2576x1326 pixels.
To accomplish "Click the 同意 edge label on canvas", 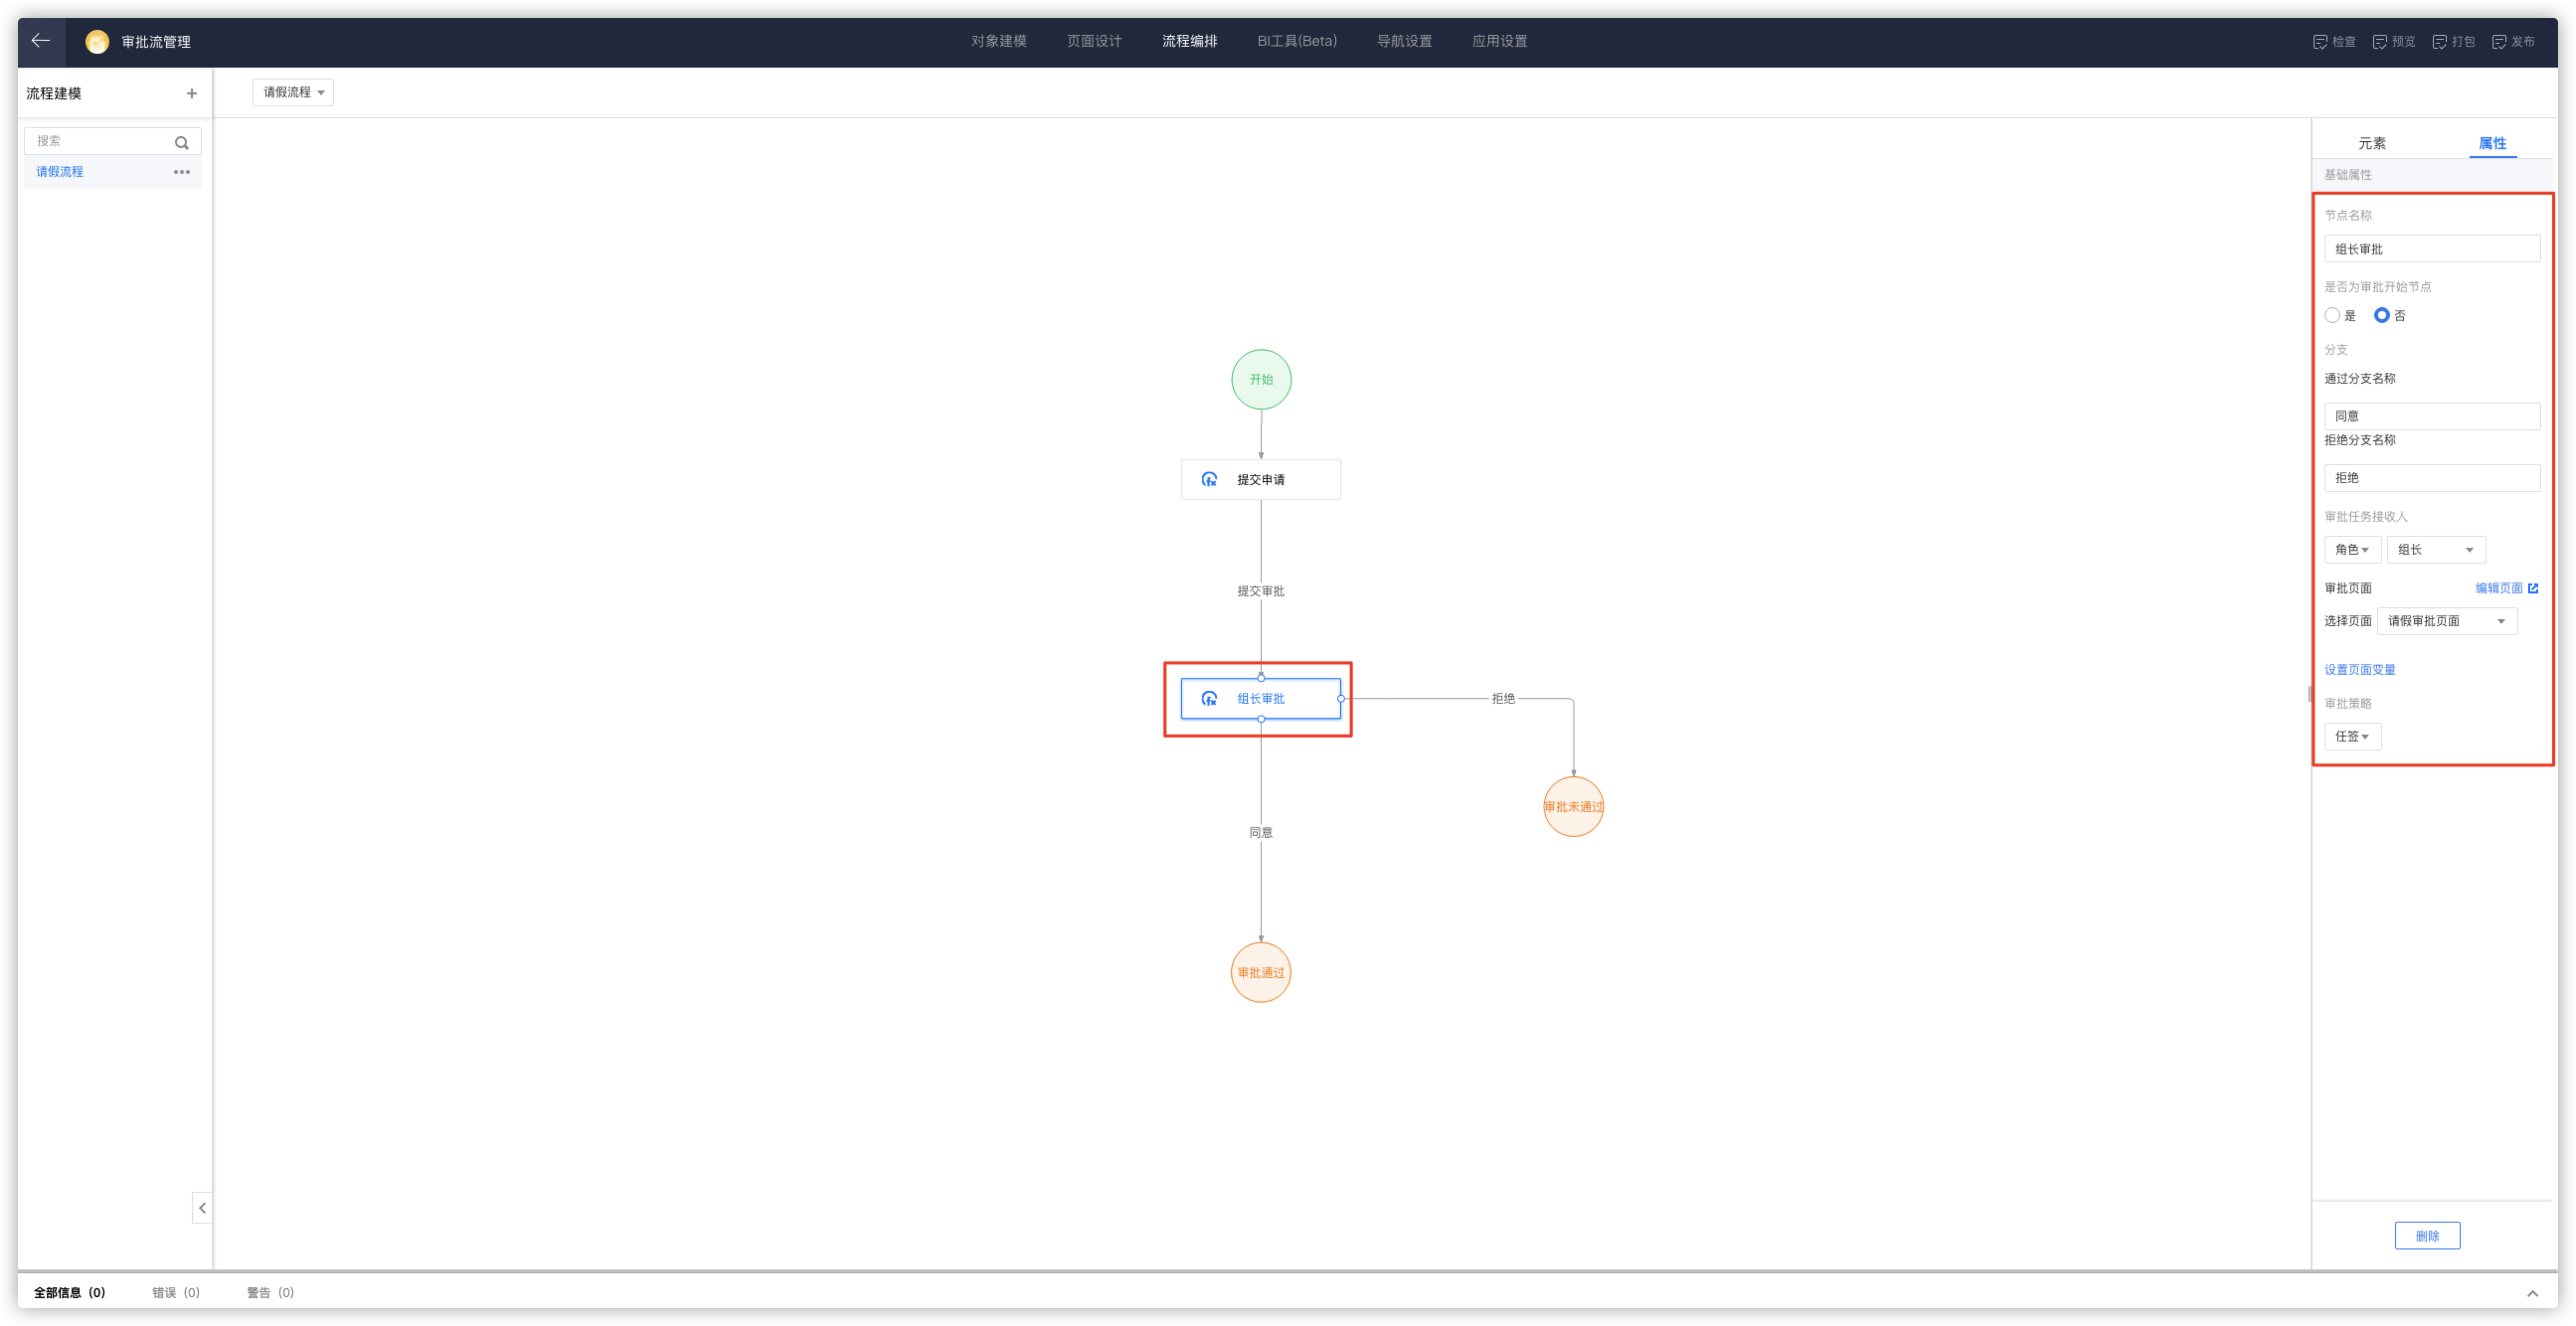I will click(x=1260, y=832).
